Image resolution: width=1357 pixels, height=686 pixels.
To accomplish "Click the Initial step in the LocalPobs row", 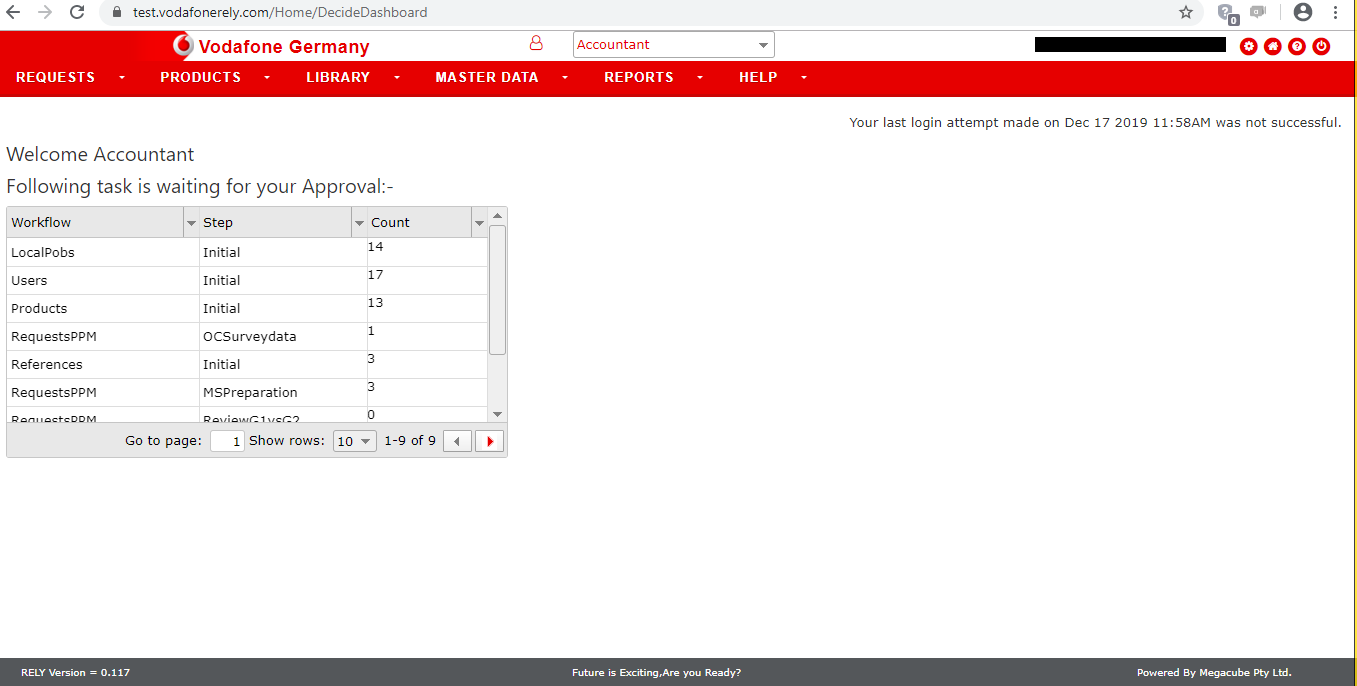I will [x=222, y=253].
